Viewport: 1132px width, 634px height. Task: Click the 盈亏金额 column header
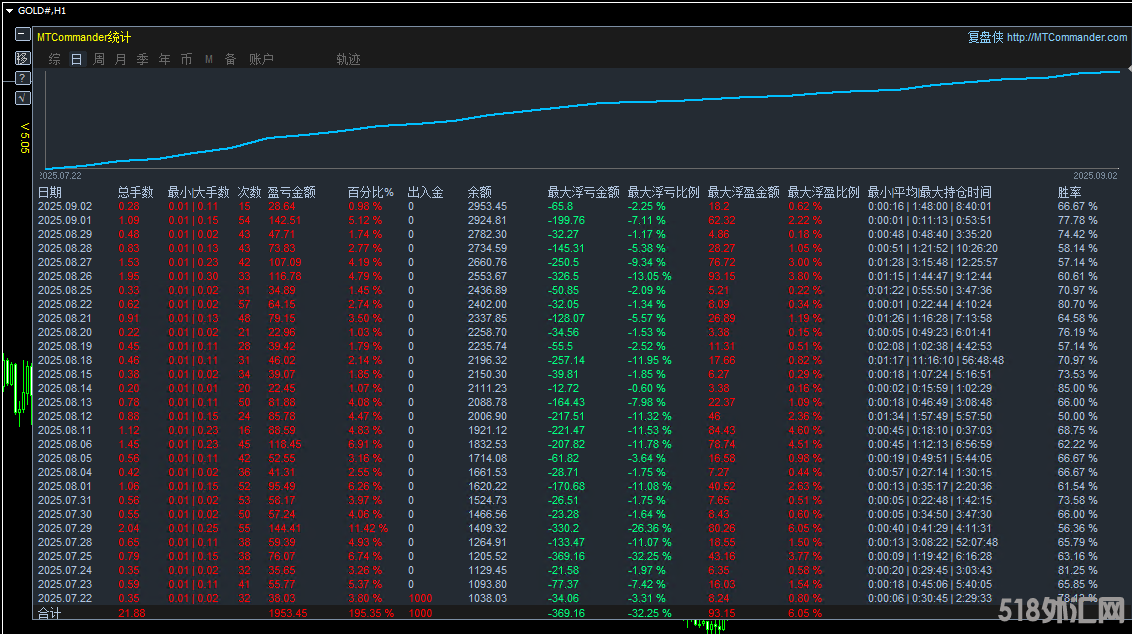point(291,192)
